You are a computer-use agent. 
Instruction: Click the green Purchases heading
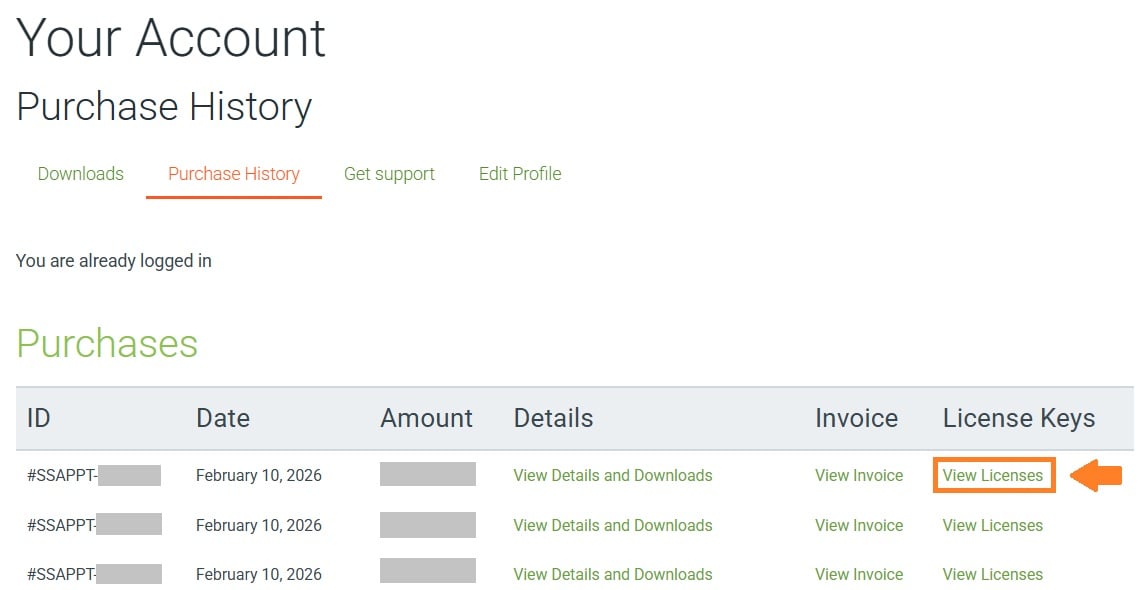click(x=107, y=344)
